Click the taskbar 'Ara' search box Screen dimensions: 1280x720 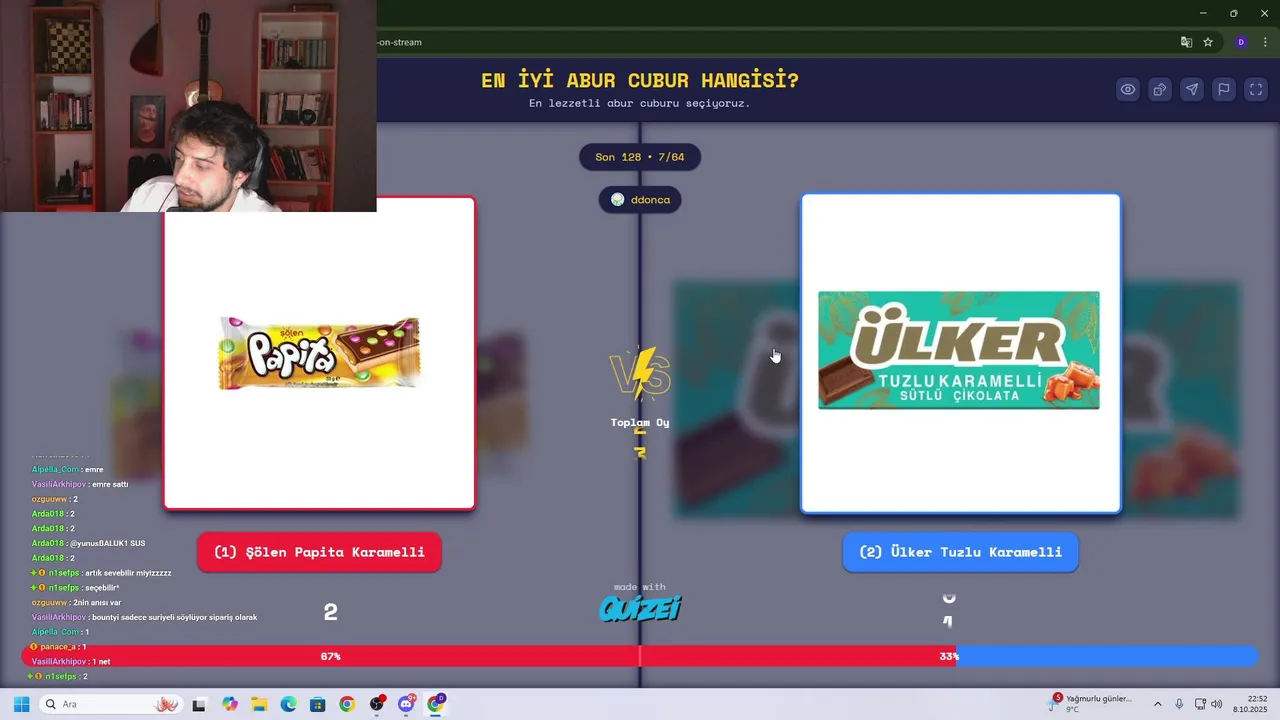pyautogui.click(x=112, y=704)
